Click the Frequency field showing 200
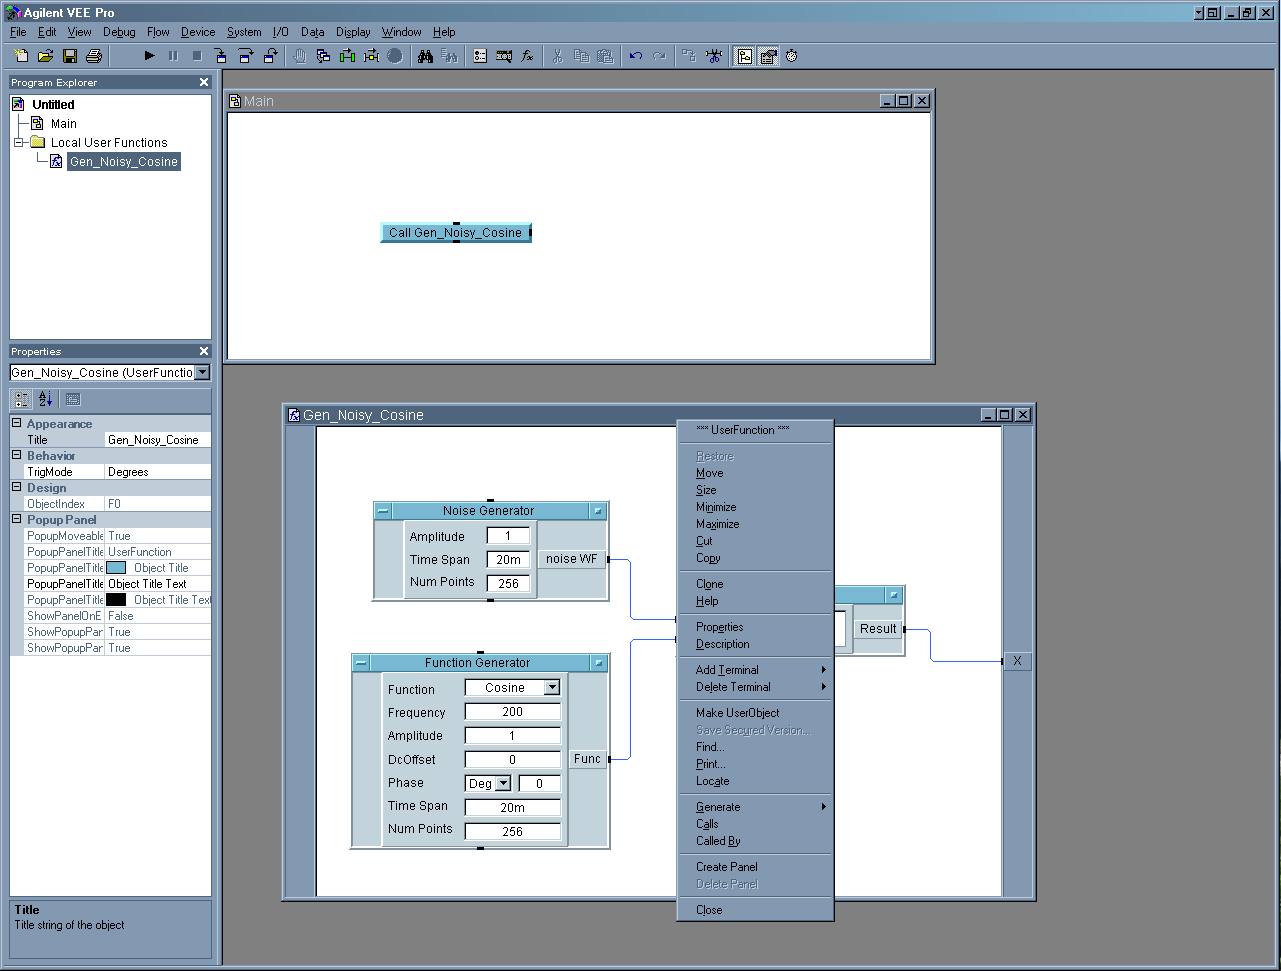Screen dimensions: 1281x971 coord(512,712)
